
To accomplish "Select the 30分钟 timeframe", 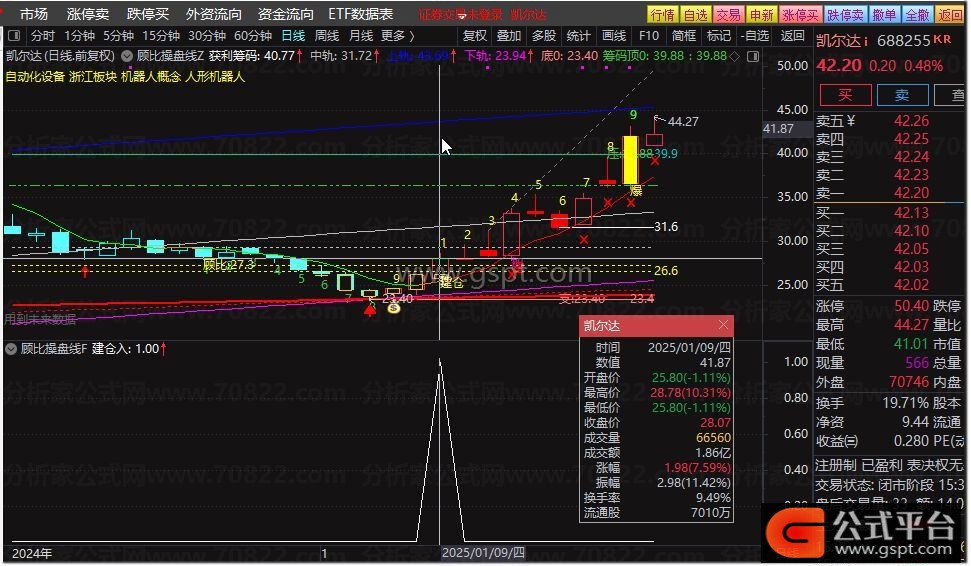I will [207, 36].
